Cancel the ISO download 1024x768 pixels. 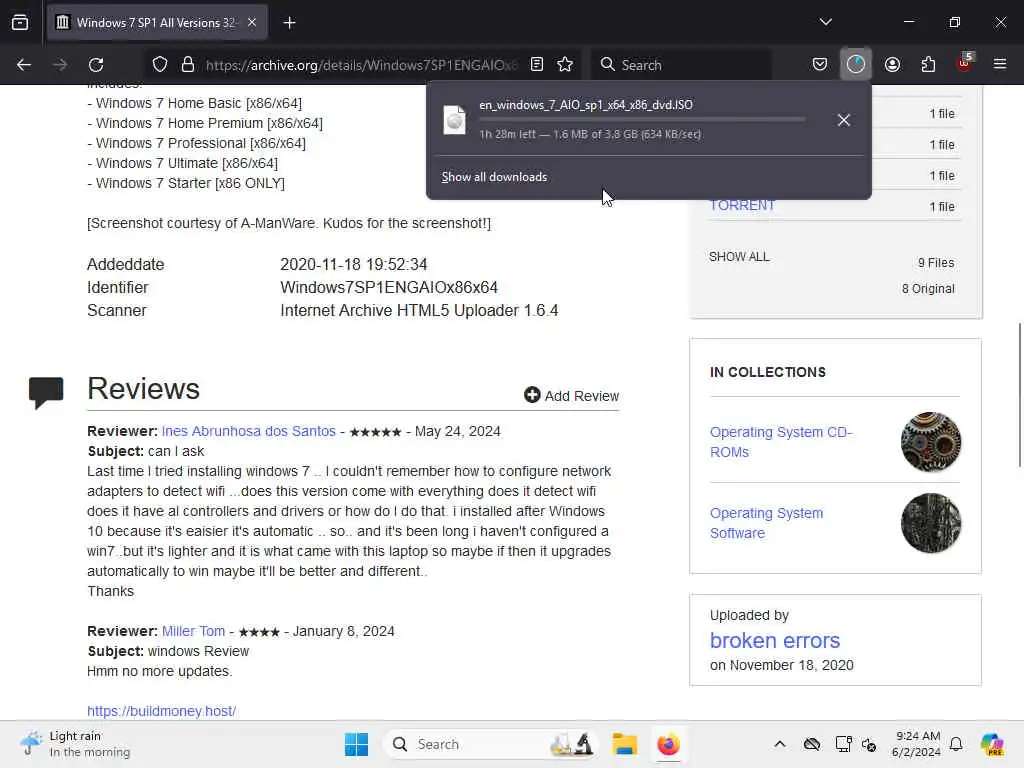844,120
